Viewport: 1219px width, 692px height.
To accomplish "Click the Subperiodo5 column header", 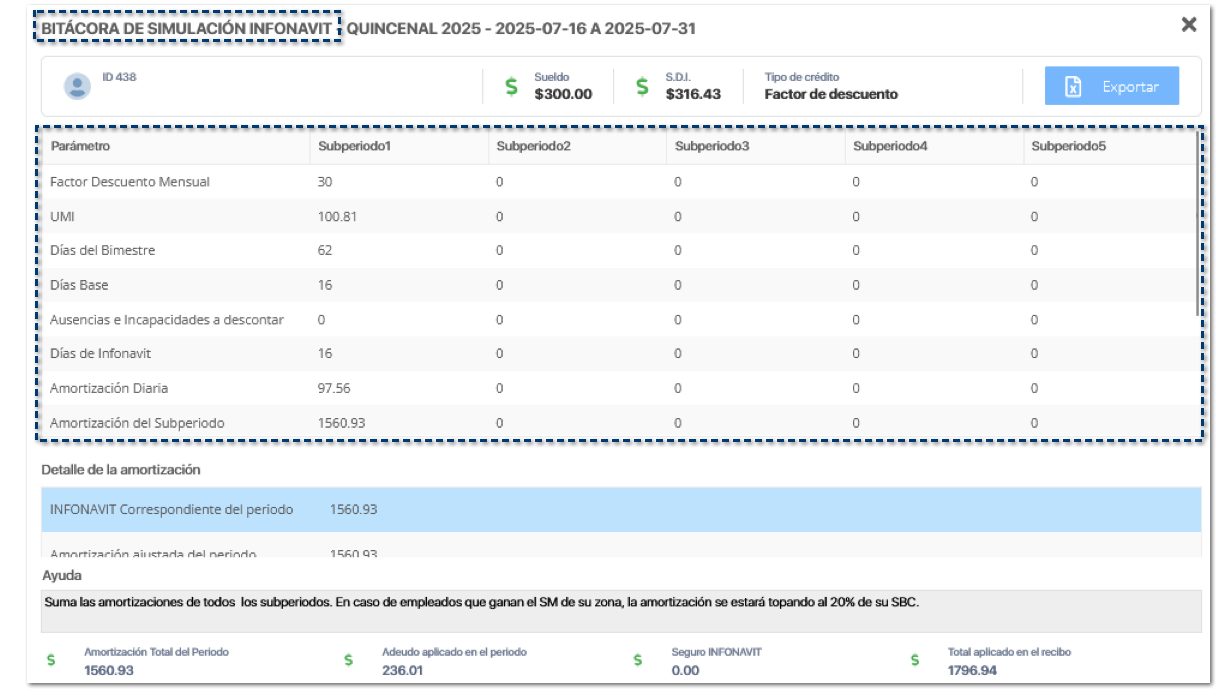I will click(1068, 147).
